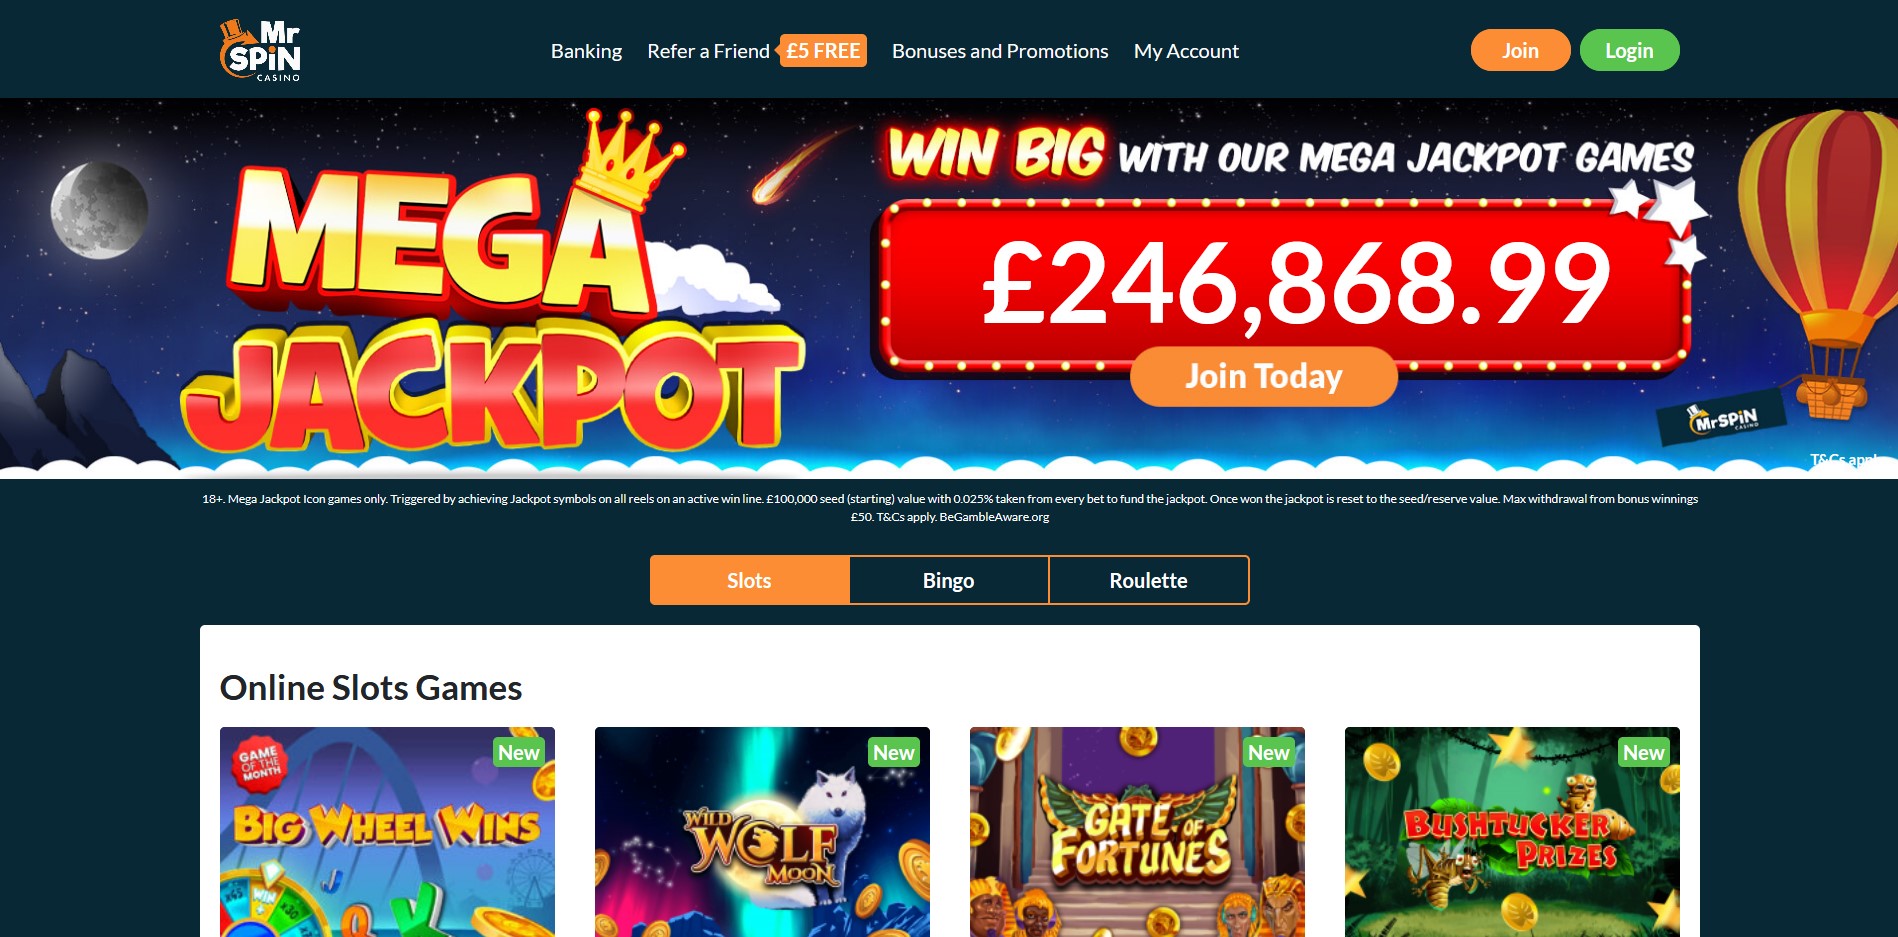The width and height of the screenshot is (1898, 937).
Task: Click the Join Today banner button
Action: click(x=1263, y=377)
